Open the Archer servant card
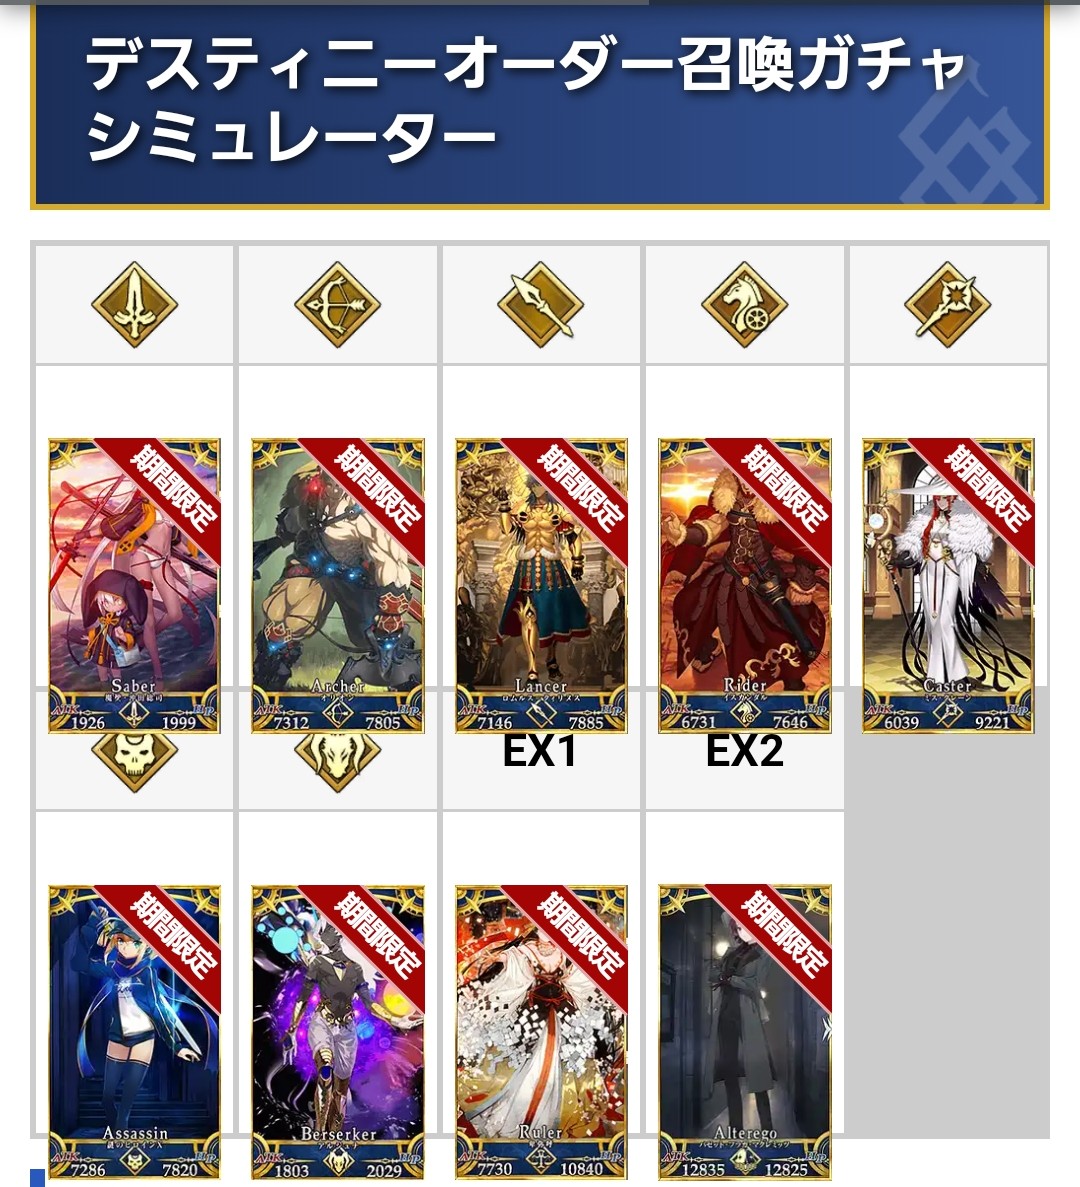Viewport: 1080px width, 1187px height. coord(338,586)
